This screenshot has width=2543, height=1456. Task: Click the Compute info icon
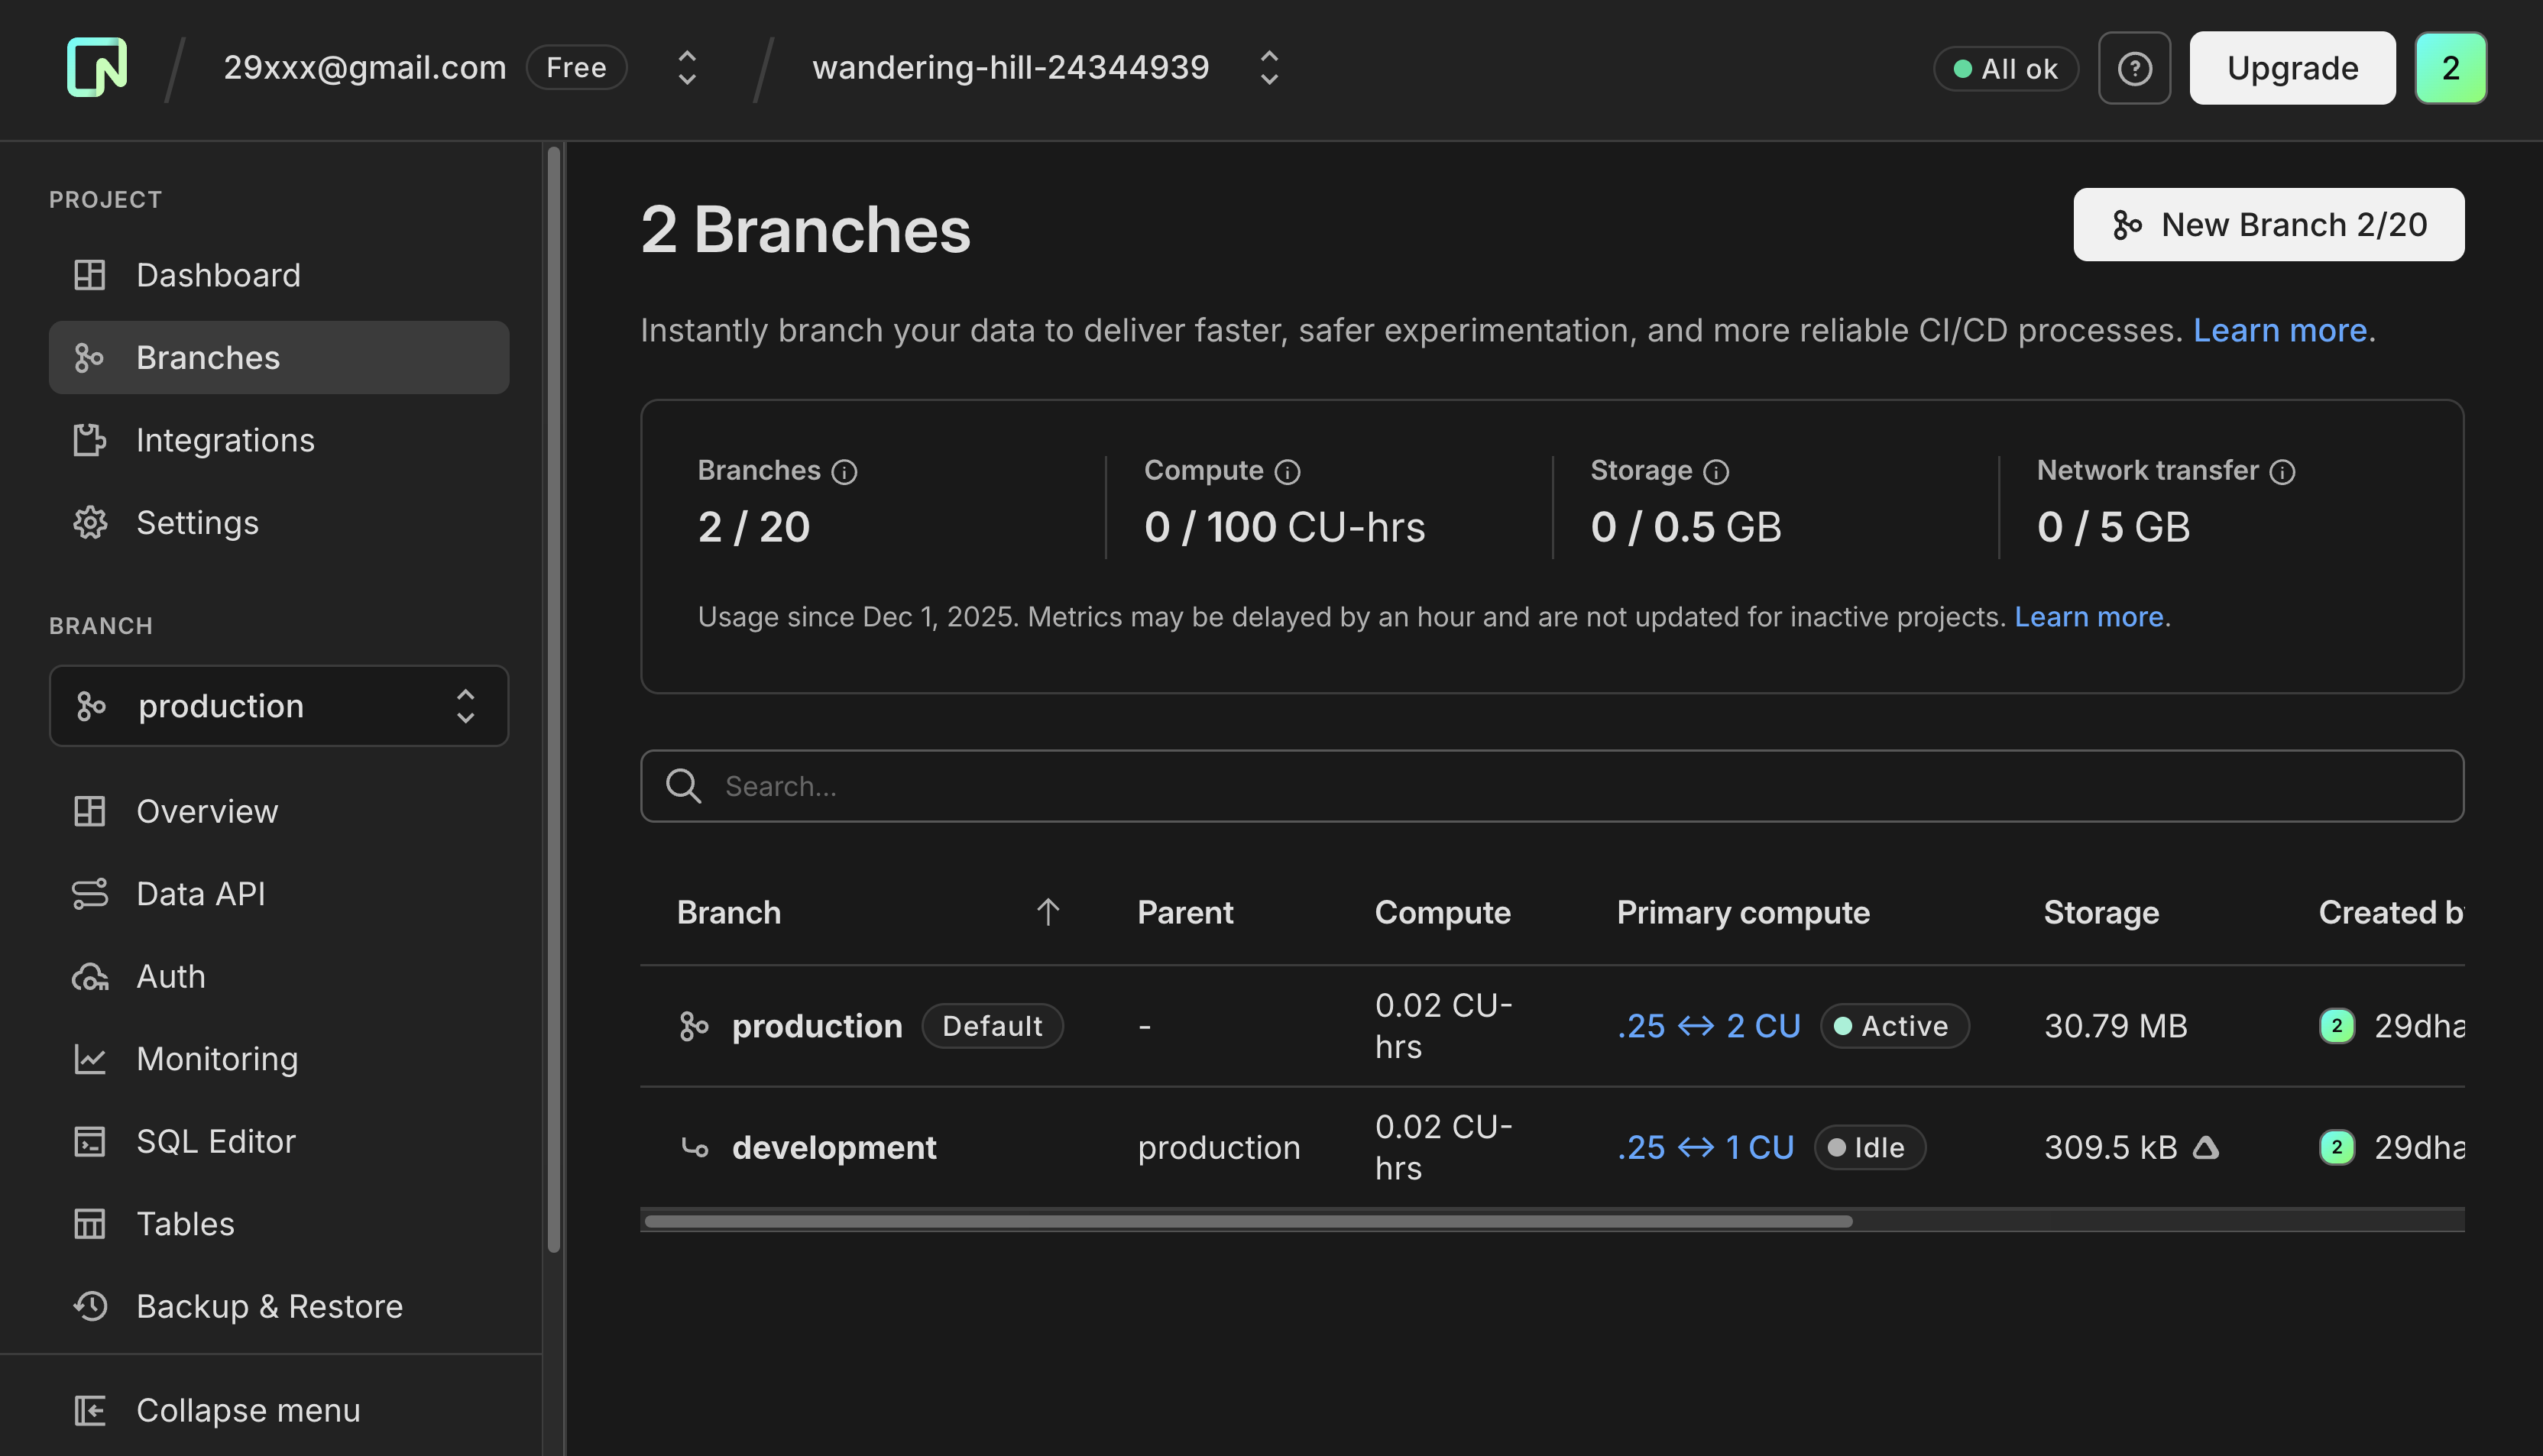(1287, 472)
